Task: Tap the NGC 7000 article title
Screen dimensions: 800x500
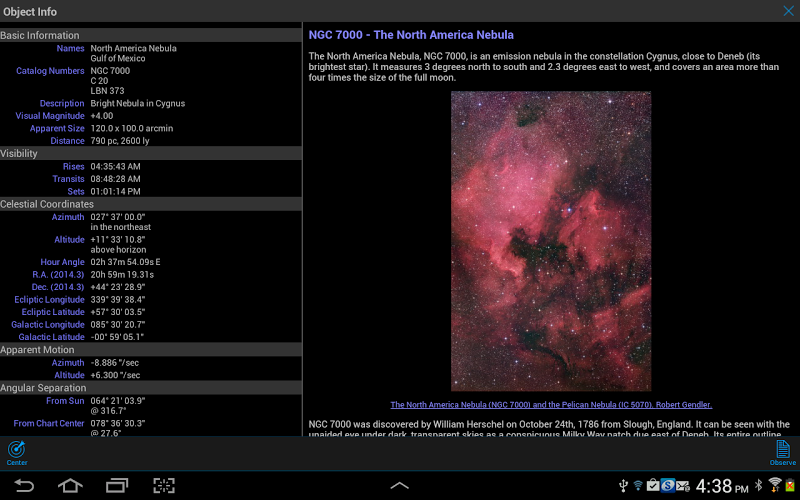Action: 411,35
